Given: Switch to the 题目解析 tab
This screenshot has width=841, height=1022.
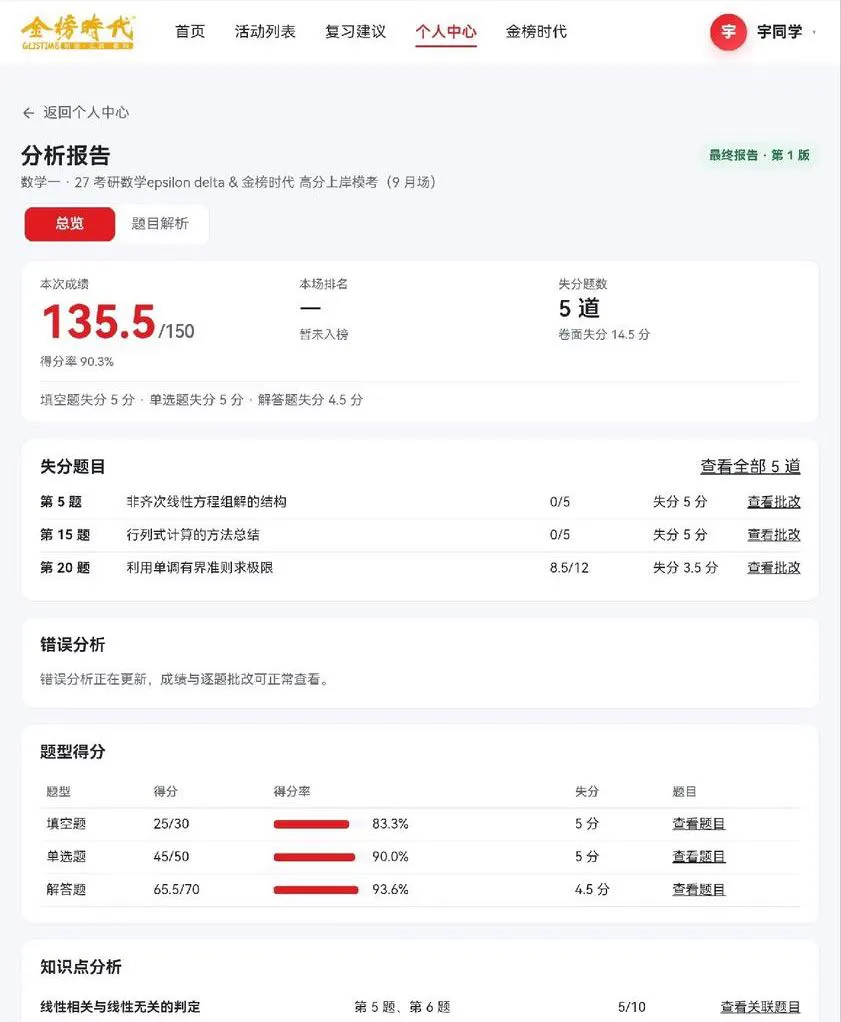Looking at the screenshot, I should (160, 224).
